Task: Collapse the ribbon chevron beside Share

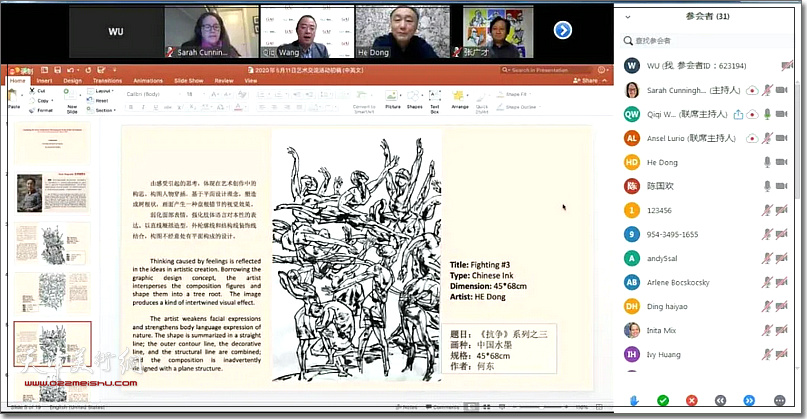Action: point(605,81)
